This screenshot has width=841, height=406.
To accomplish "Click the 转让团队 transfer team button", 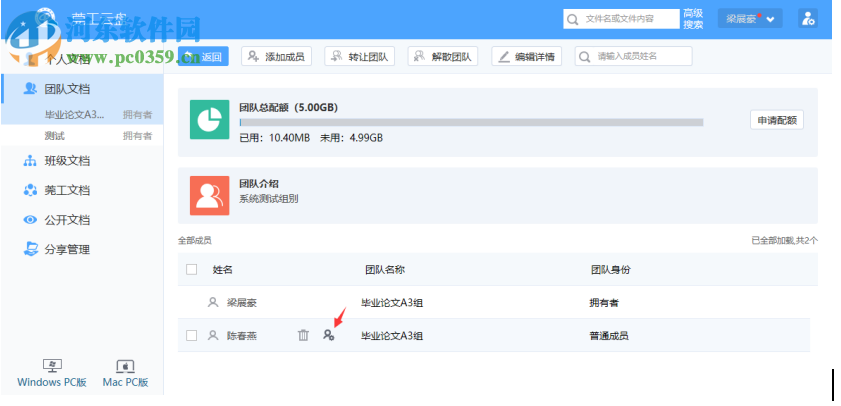I will [359, 56].
